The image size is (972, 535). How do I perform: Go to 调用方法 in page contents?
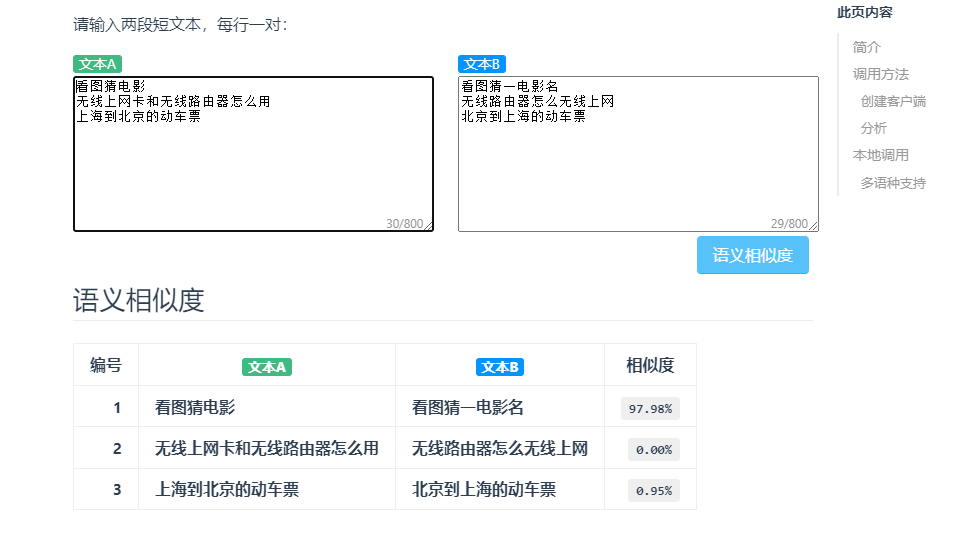click(880, 74)
